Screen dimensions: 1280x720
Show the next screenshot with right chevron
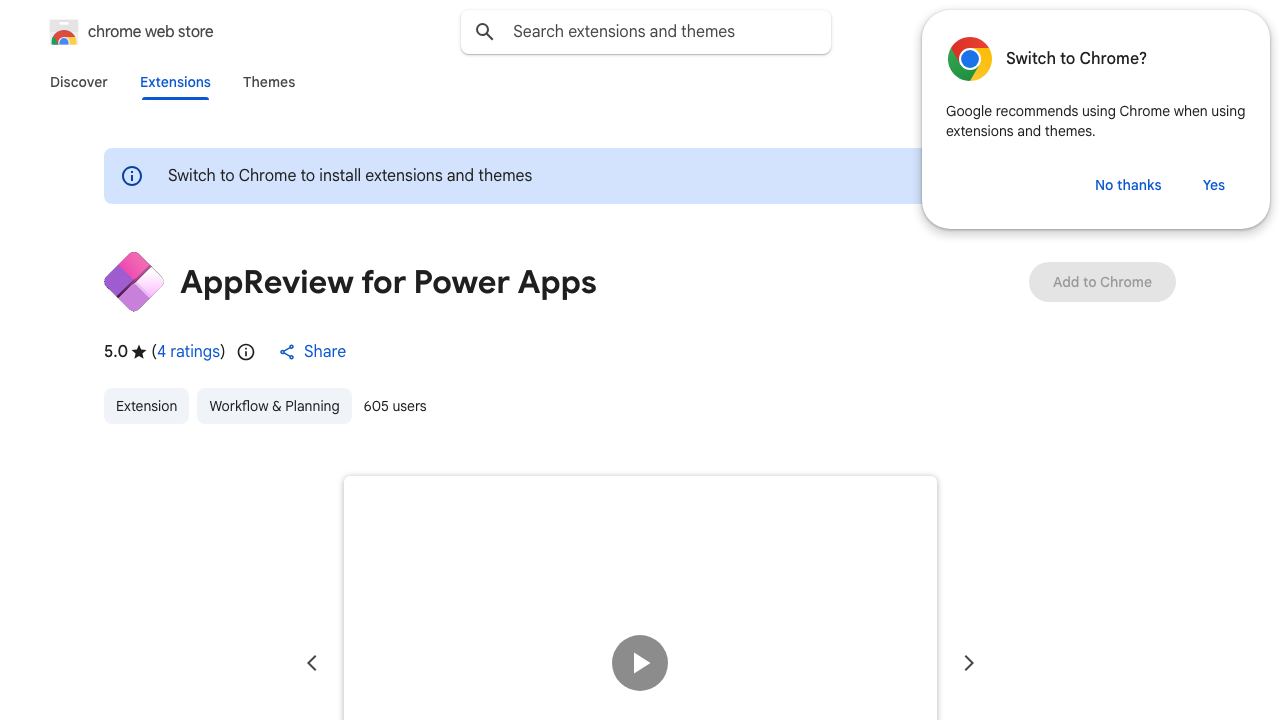pos(968,663)
